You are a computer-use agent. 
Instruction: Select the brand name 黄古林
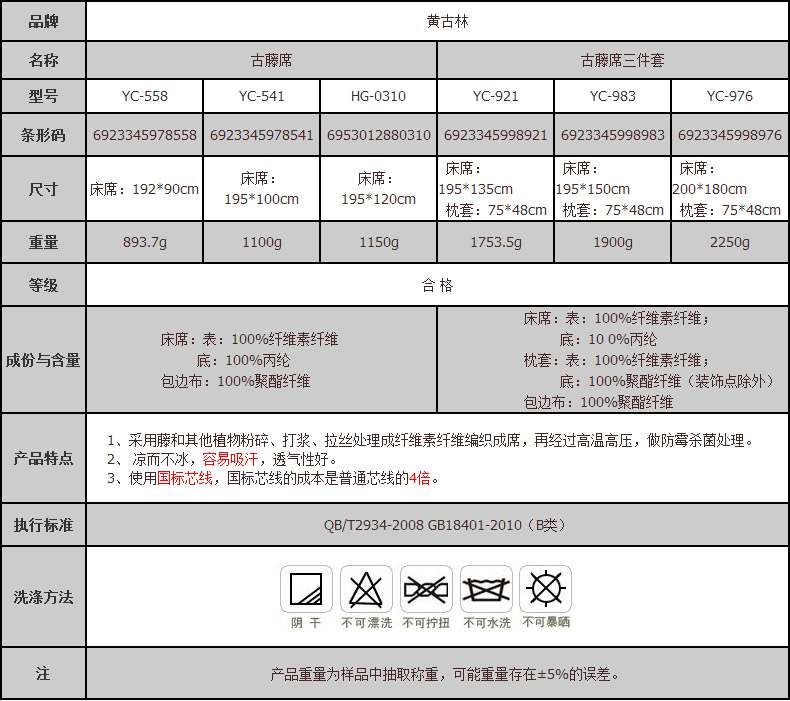click(447, 21)
